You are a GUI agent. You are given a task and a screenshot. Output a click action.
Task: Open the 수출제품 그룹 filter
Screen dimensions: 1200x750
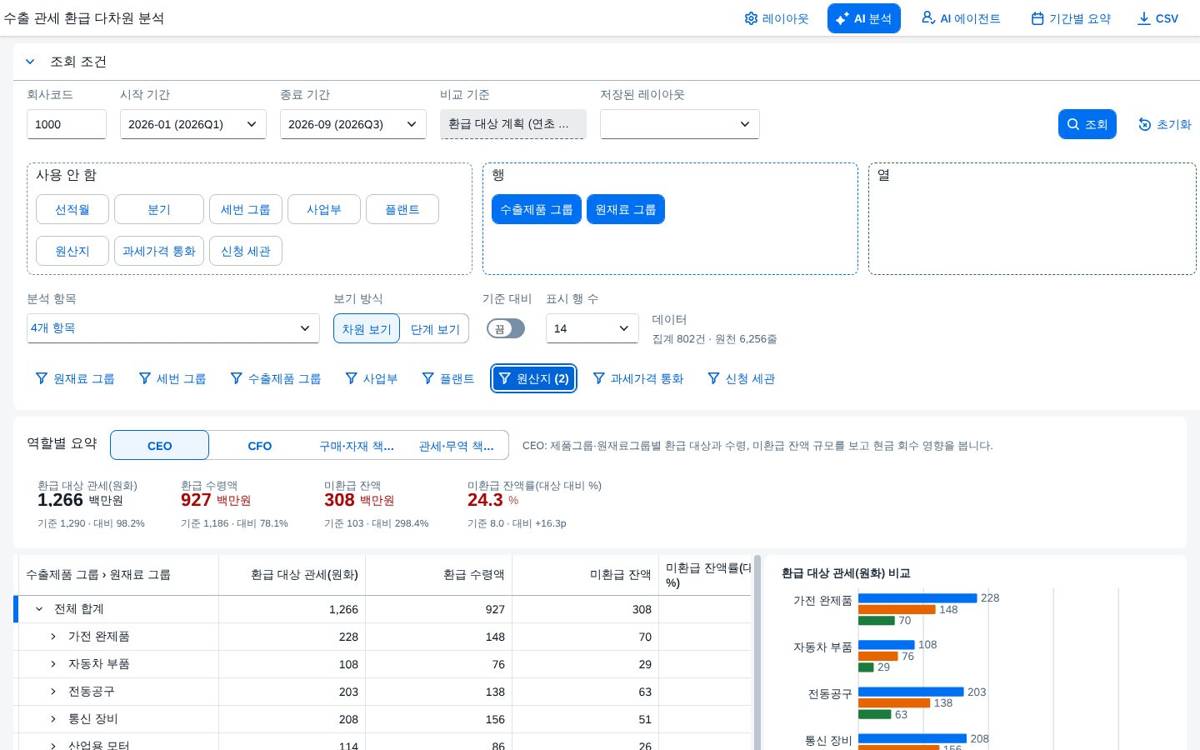click(x=275, y=379)
